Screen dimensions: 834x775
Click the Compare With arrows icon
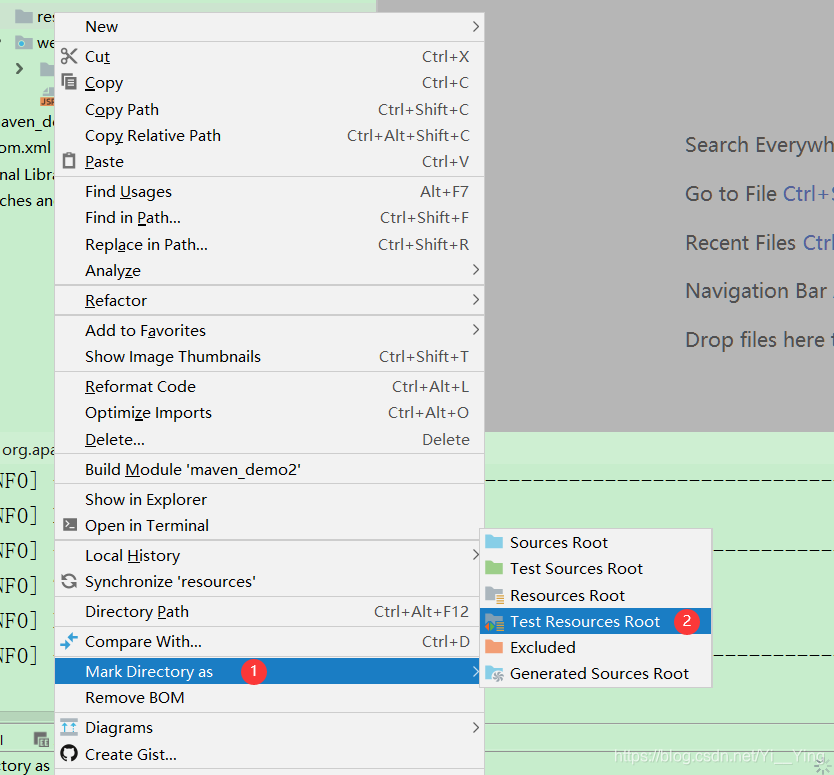click(69, 641)
